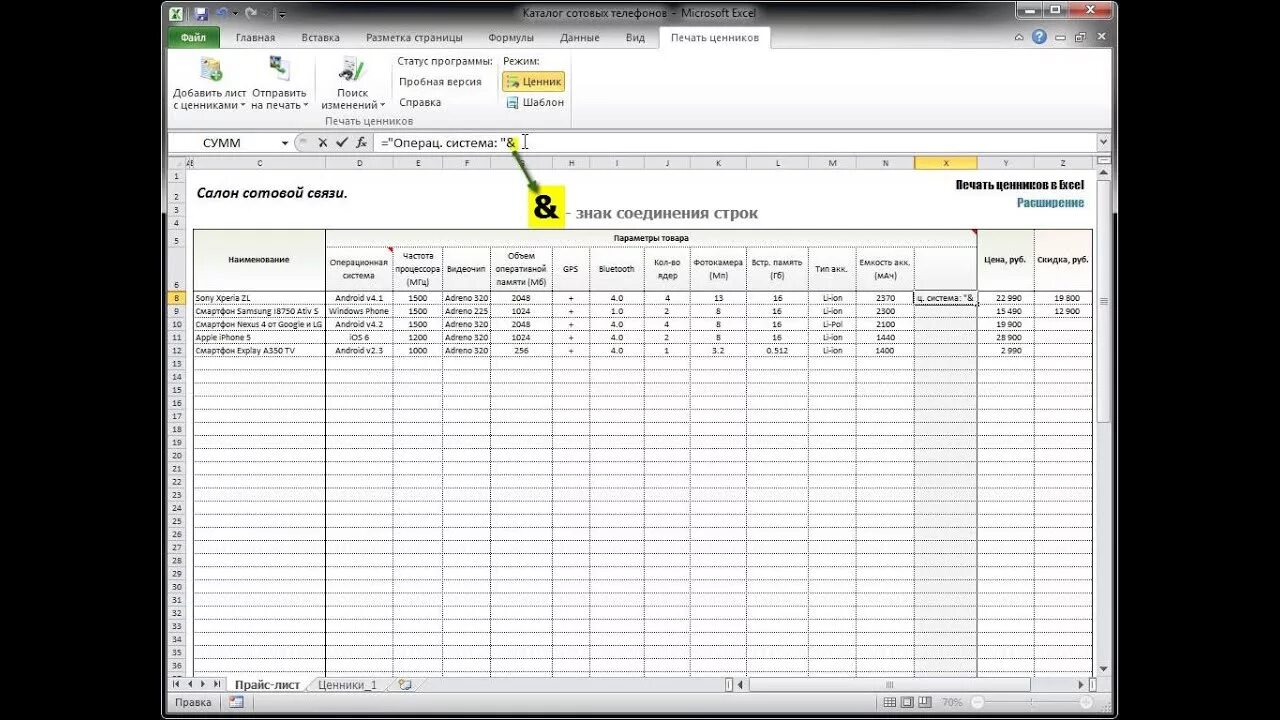This screenshot has width=1280, height=720.
Task: Click inside the formula bar input
Action: (735, 143)
